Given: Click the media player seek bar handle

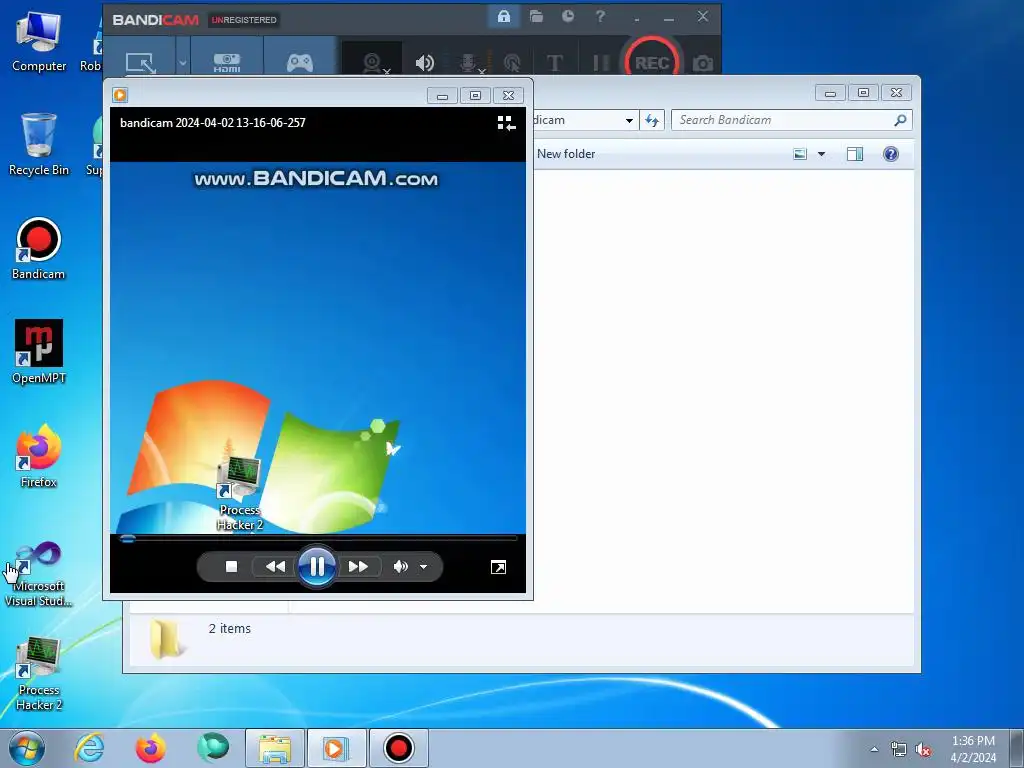Looking at the screenshot, I should tap(127, 539).
